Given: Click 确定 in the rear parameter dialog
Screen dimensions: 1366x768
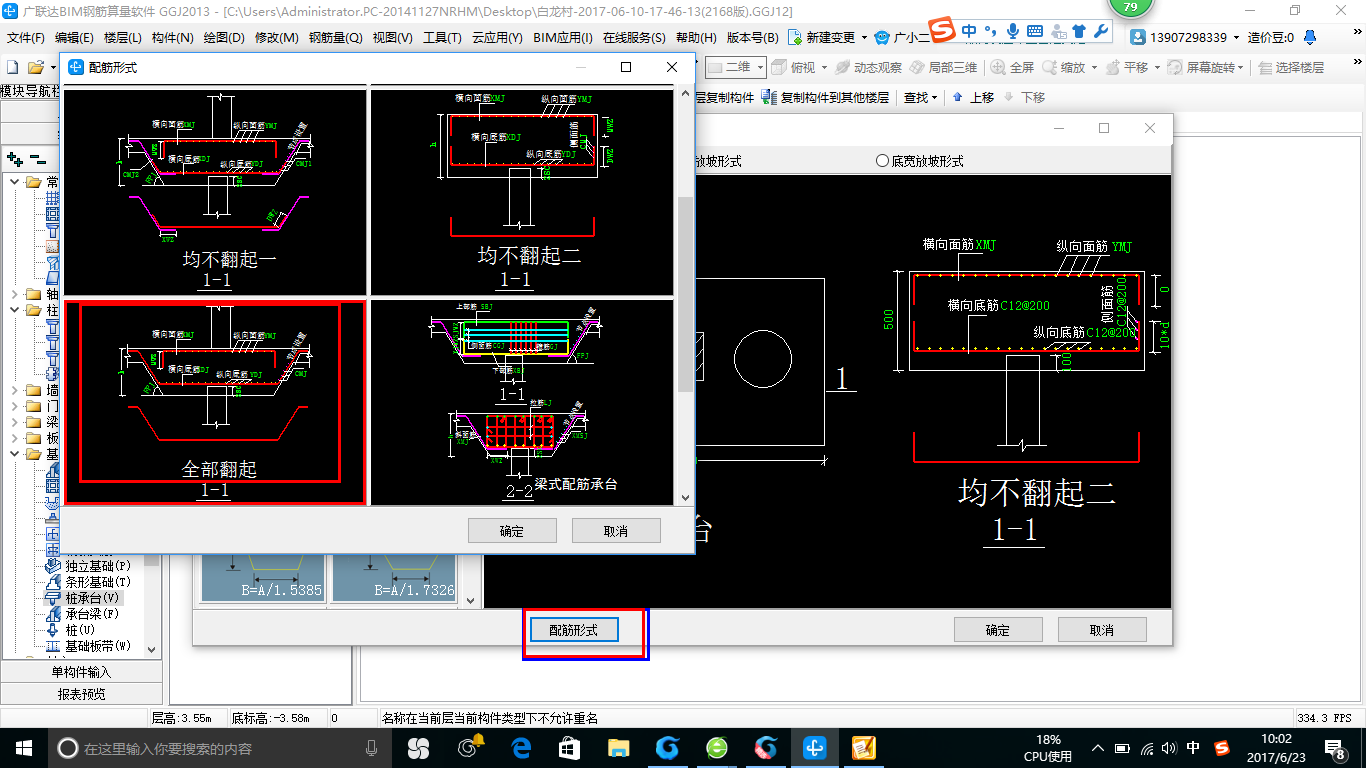Looking at the screenshot, I should click(998, 630).
